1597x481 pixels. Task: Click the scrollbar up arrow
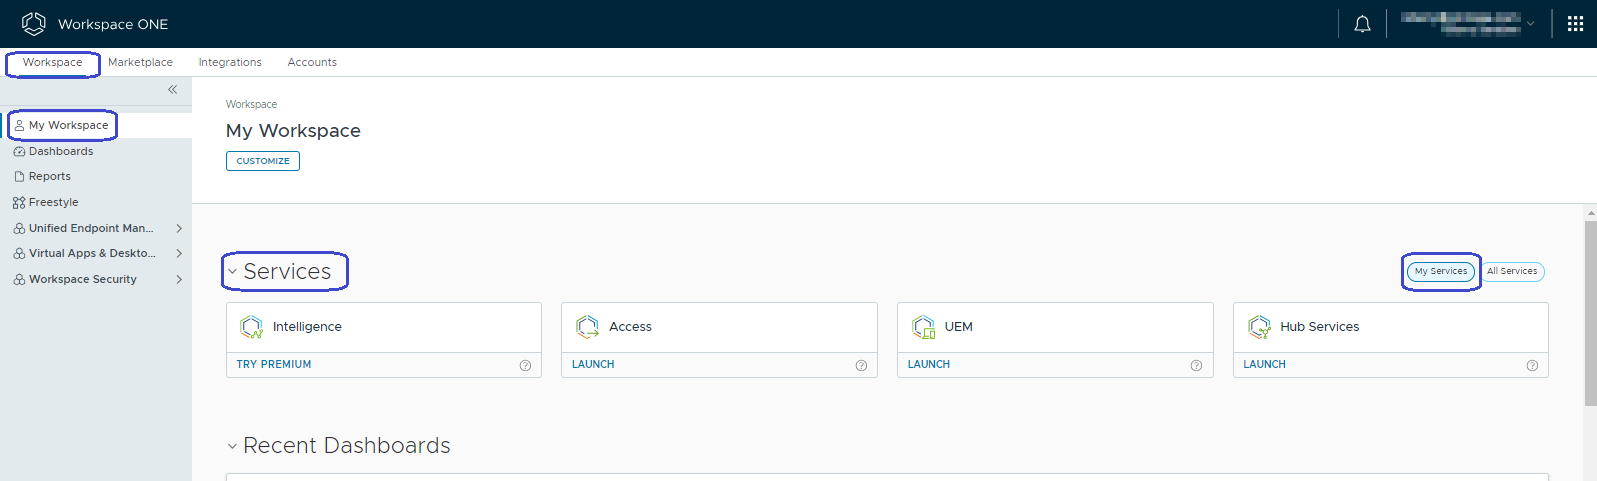(x=1591, y=213)
